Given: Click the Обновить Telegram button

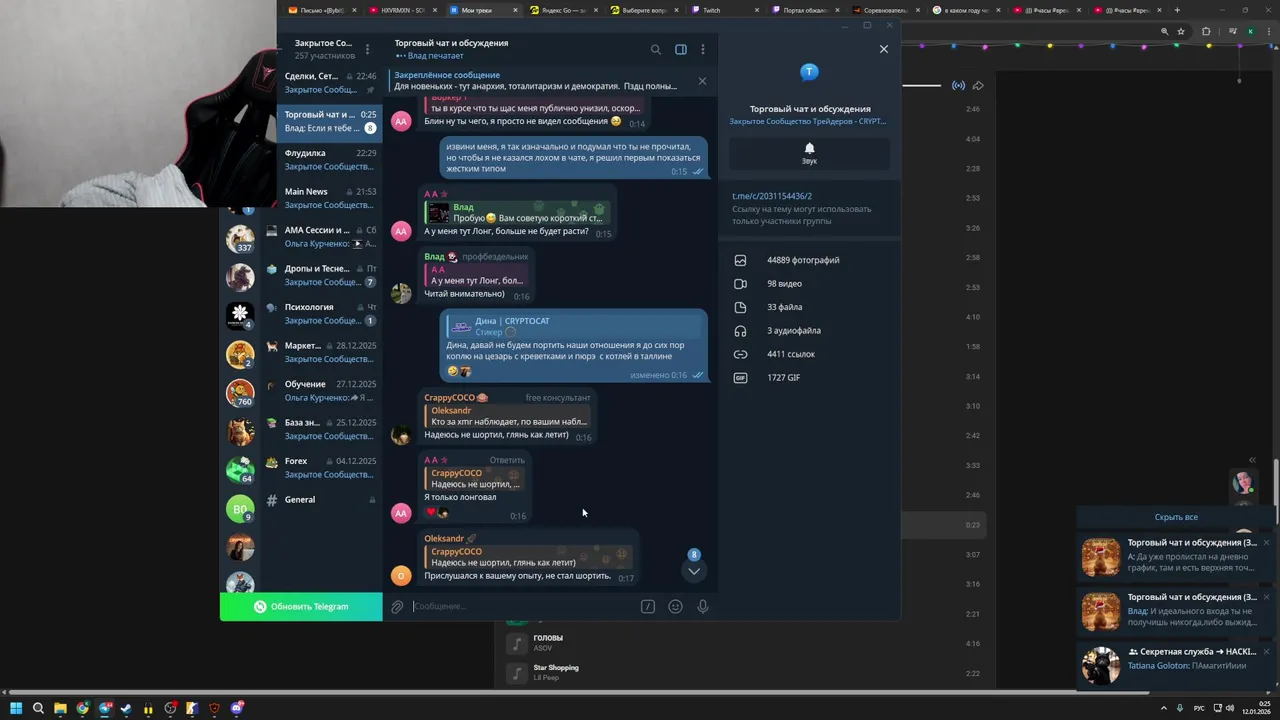Looking at the screenshot, I should 301,606.
